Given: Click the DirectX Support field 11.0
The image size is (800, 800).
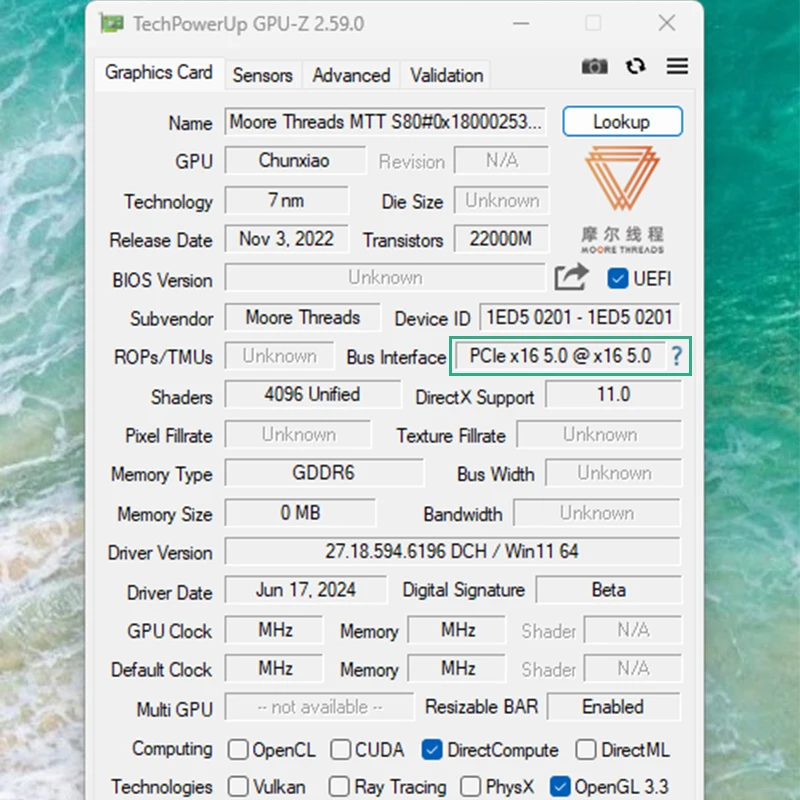Looking at the screenshot, I should [x=613, y=394].
